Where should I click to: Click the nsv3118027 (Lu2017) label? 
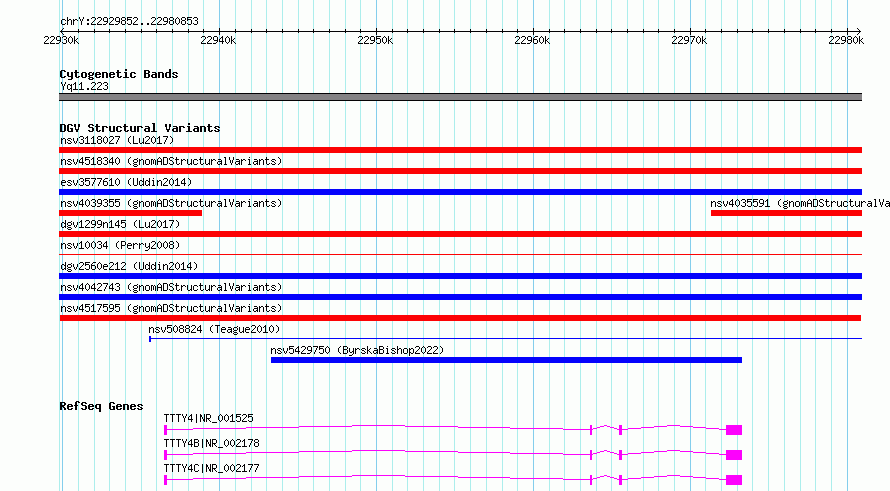point(117,140)
